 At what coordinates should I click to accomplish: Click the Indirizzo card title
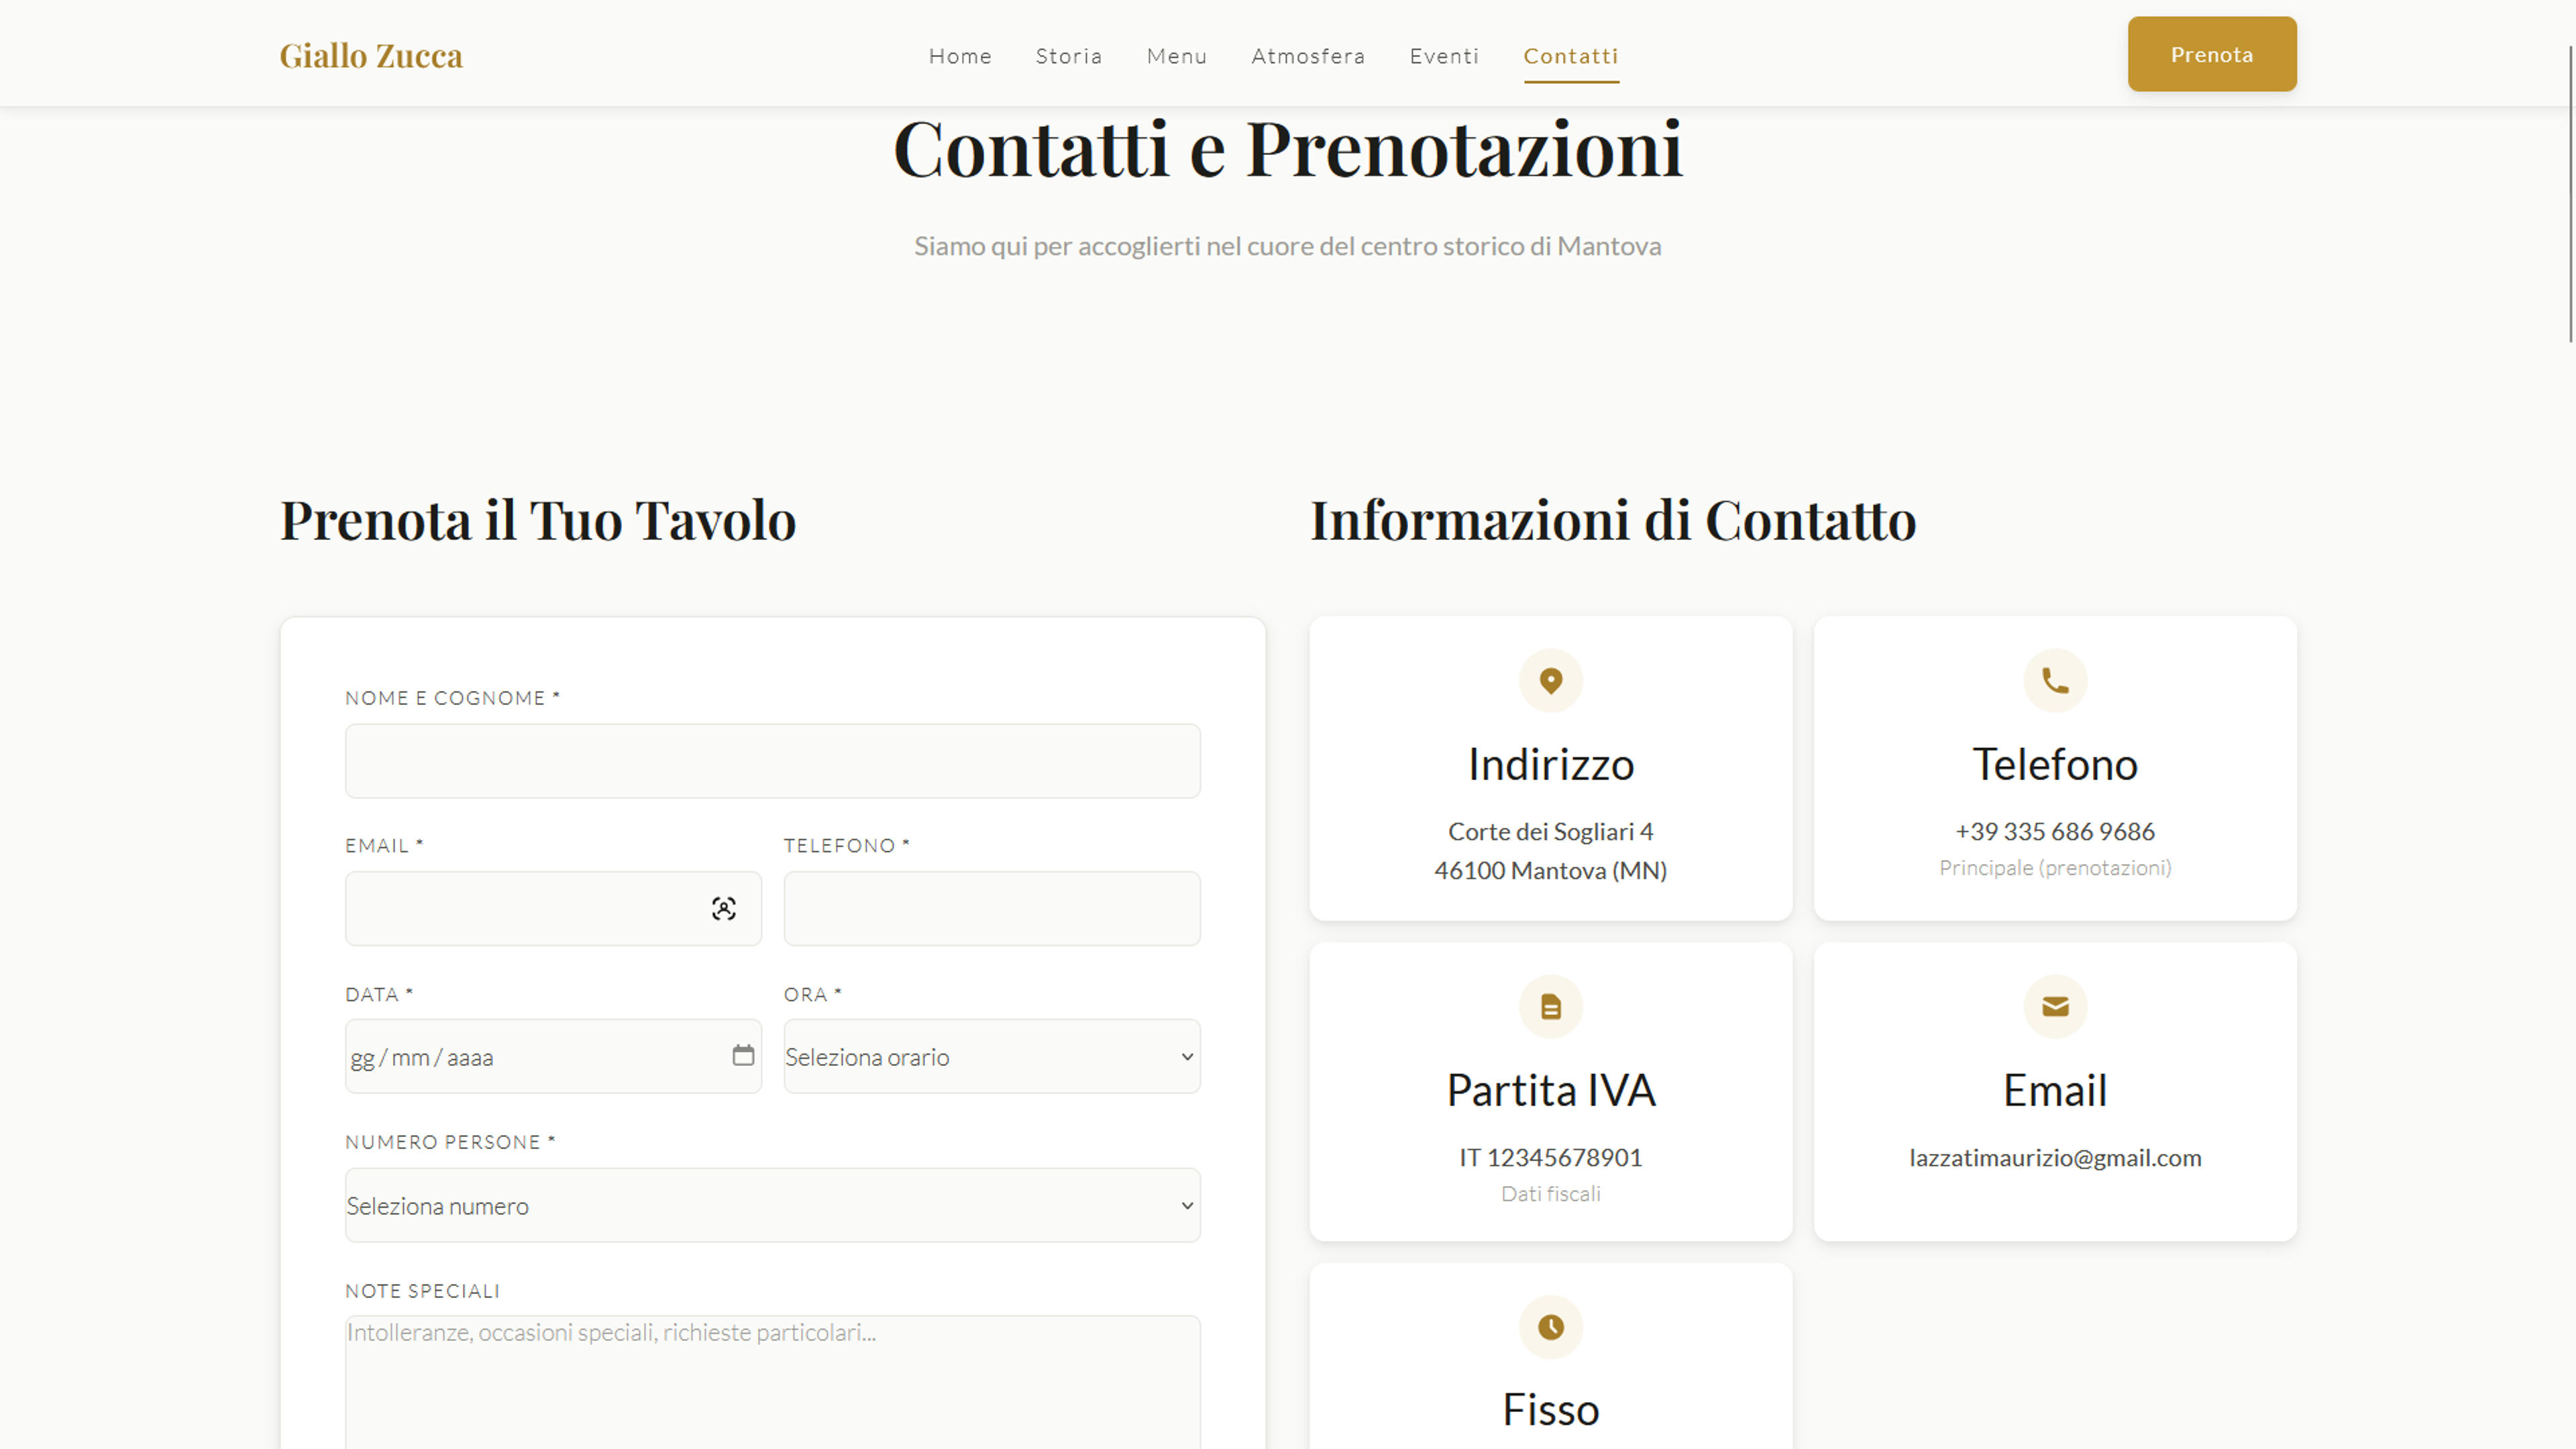tap(1551, 764)
